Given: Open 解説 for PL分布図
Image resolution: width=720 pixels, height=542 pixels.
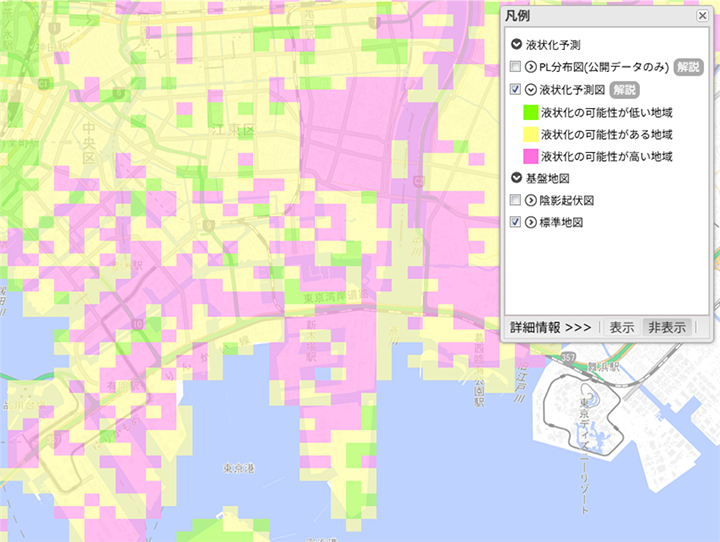Looking at the screenshot, I should click(x=687, y=67).
